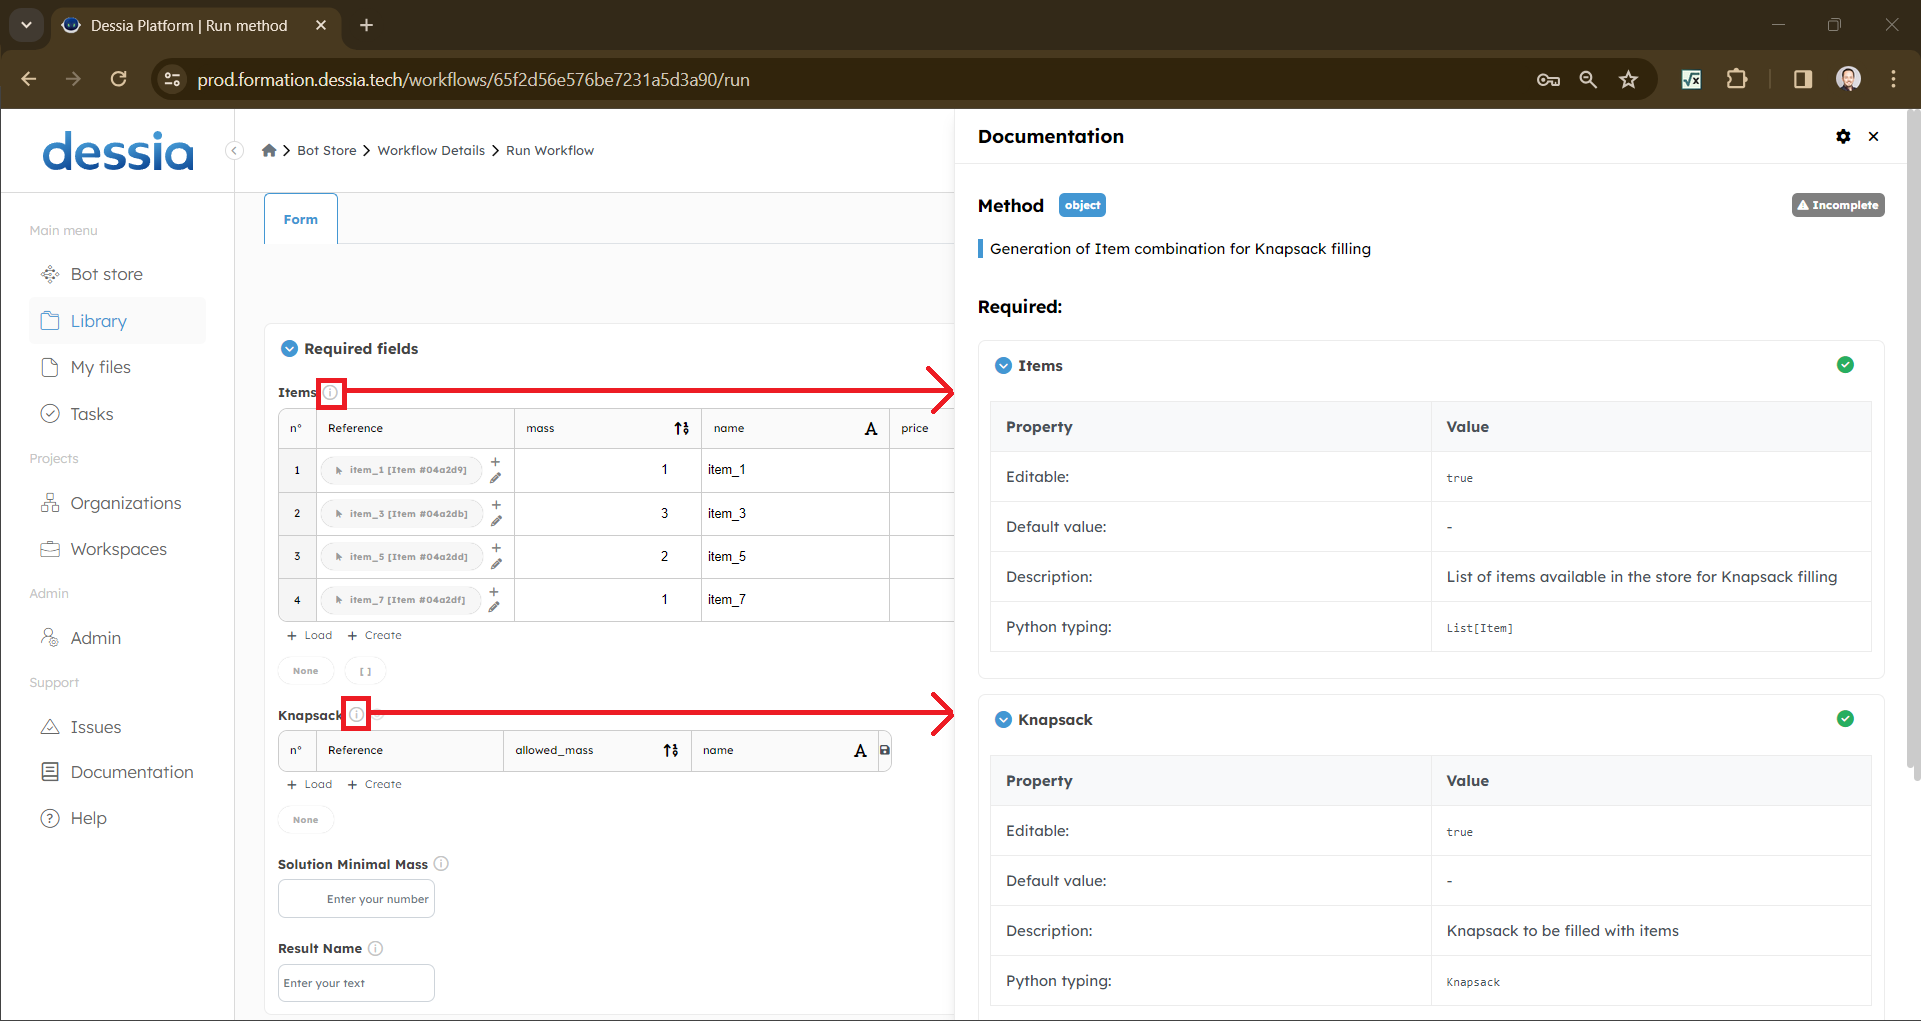Viewport: 1921px width, 1021px height.
Task: Open info icon next to Items label
Action: [330, 393]
